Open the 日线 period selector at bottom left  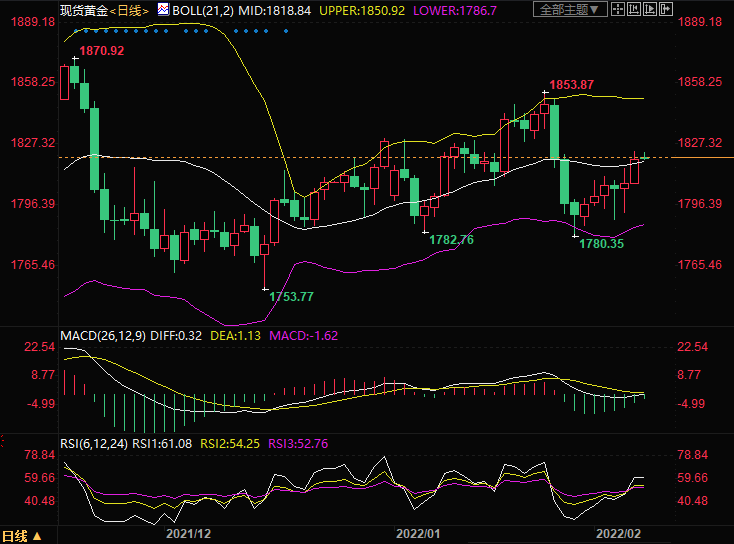click(x=18, y=534)
